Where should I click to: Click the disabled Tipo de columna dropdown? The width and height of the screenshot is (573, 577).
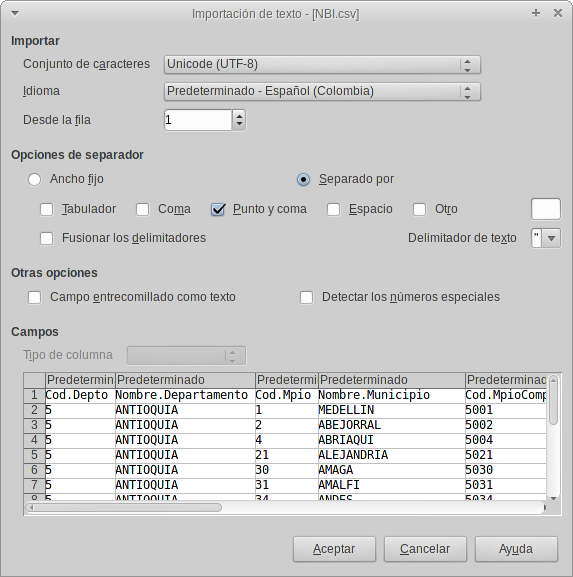[186, 355]
